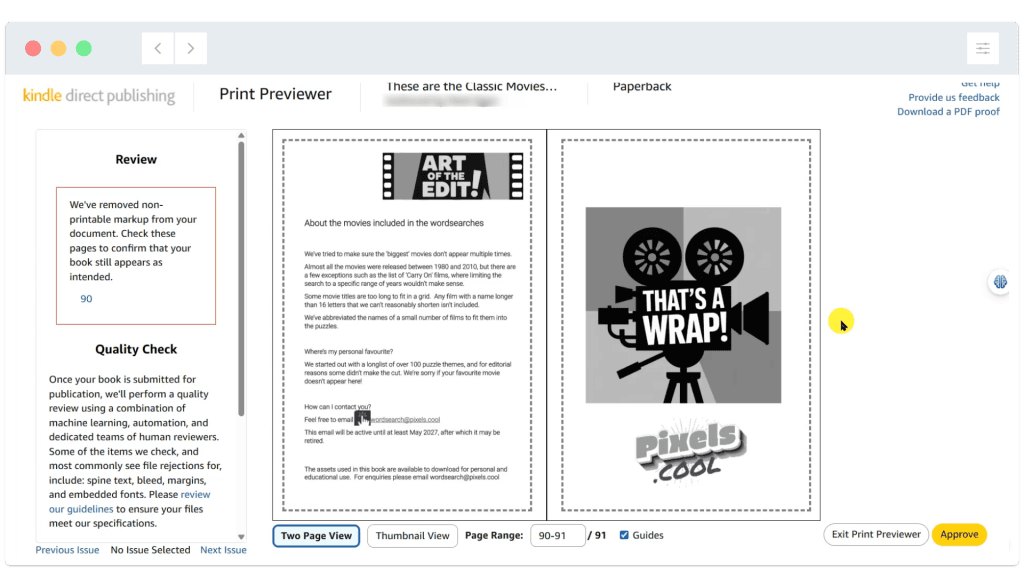1024x587 pixels.
Task: Click the 'No Issue Selected' status text
Action: pyautogui.click(x=150, y=550)
